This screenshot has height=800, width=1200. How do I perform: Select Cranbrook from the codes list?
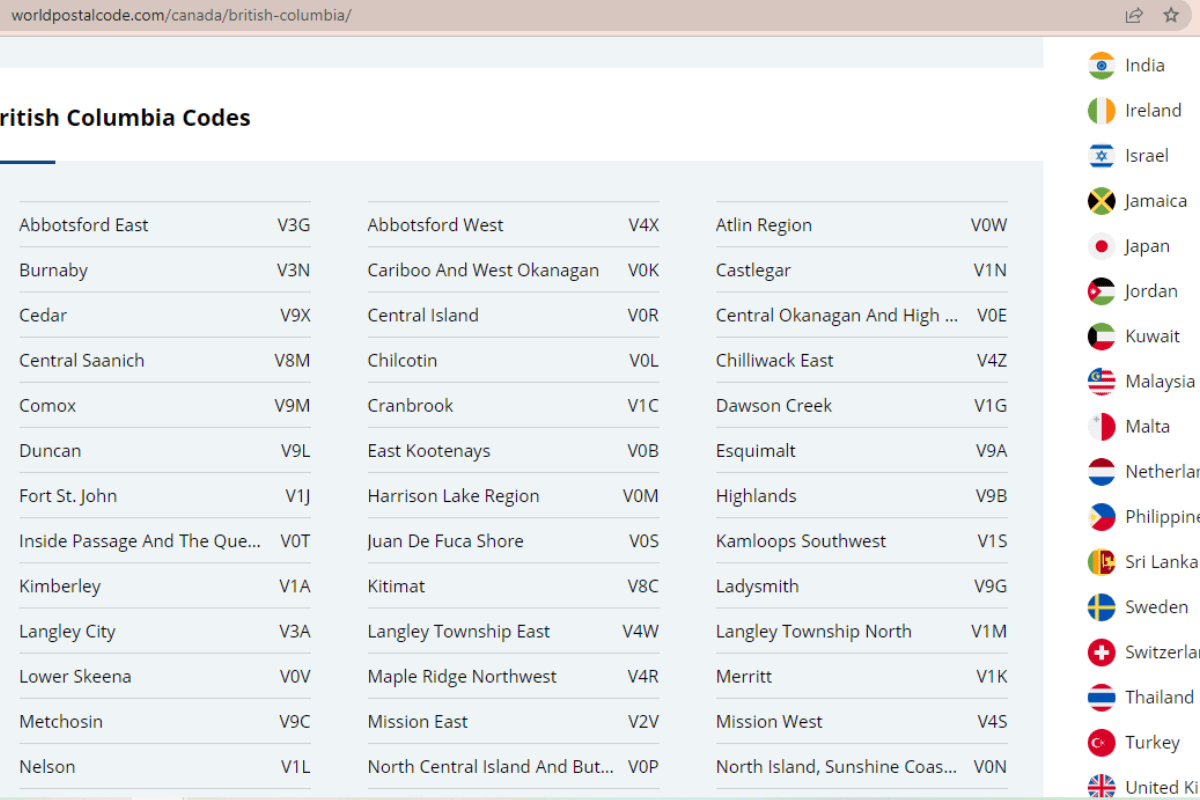[410, 405]
